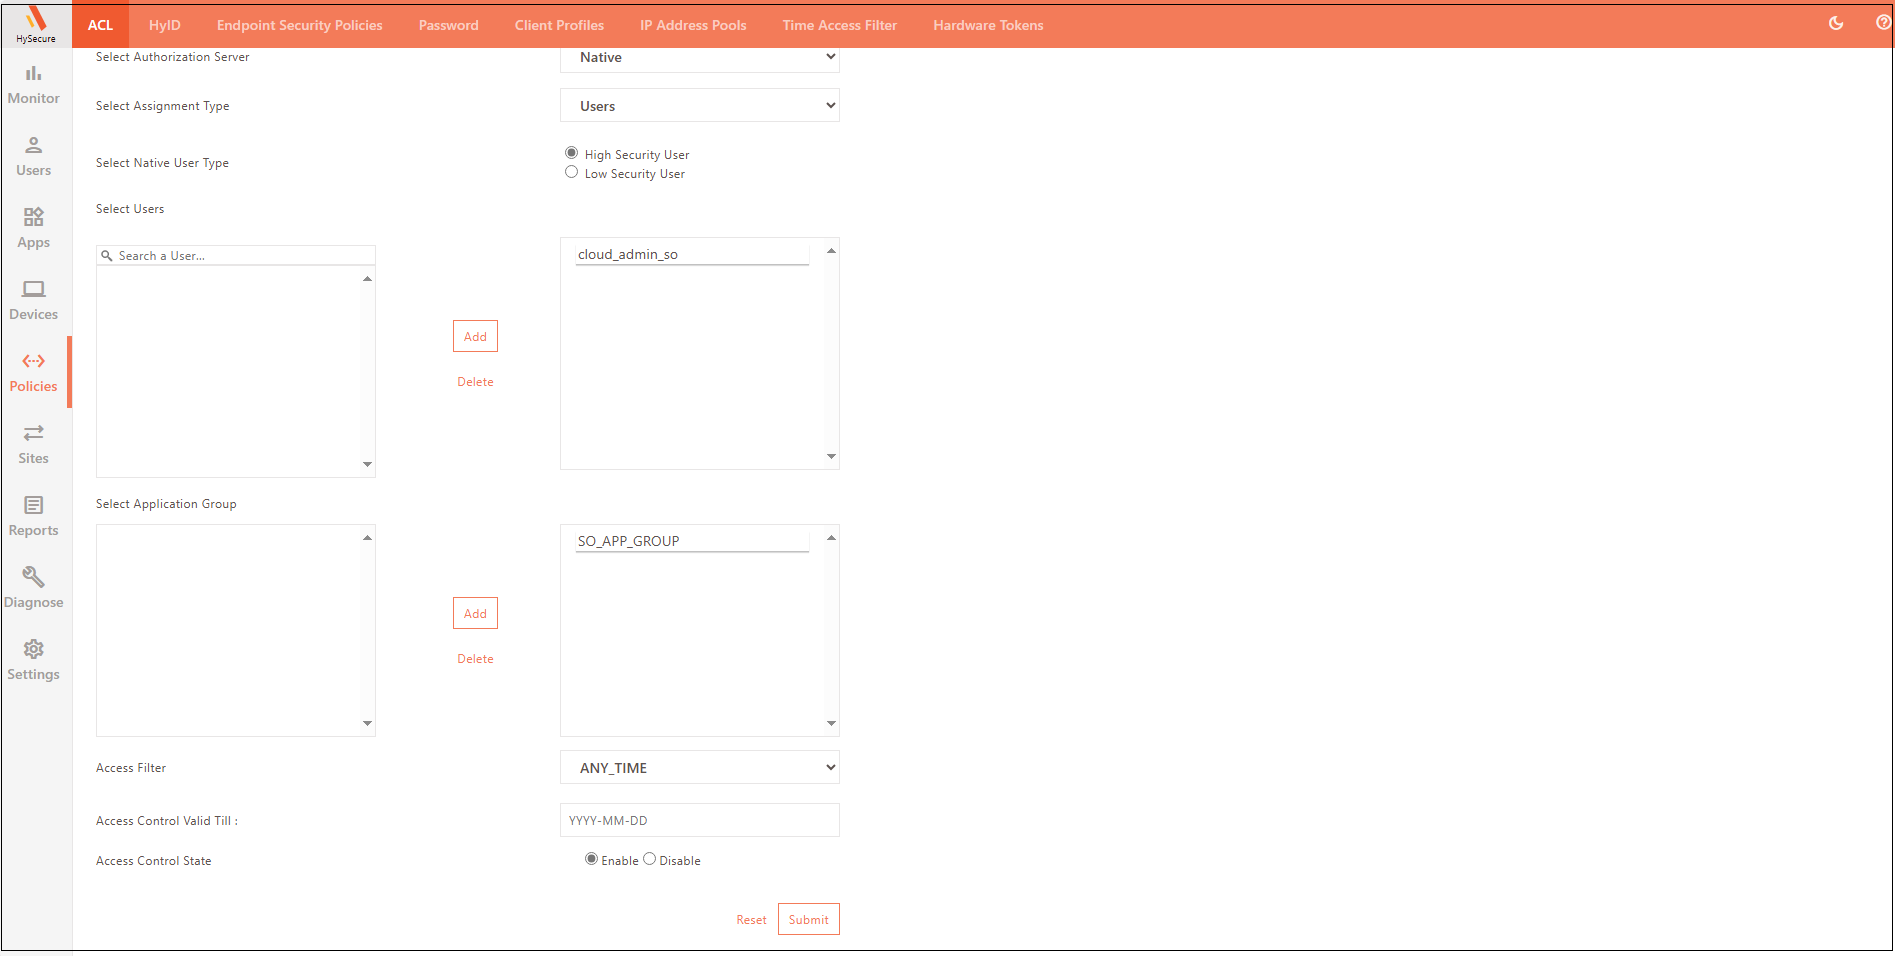1895x956 pixels.
Task: Open the Apps sidebar icon
Action: (x=34, y=228)
